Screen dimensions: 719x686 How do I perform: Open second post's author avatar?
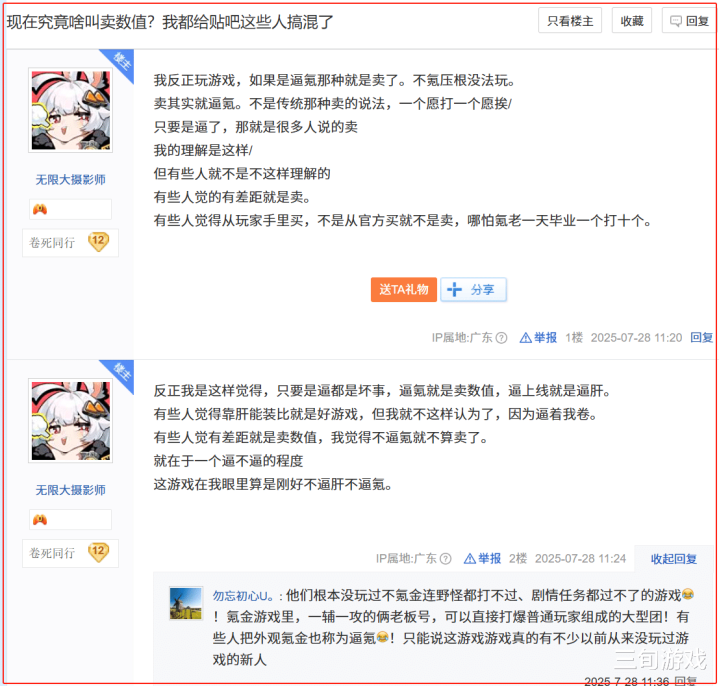[x=71, y=420]
